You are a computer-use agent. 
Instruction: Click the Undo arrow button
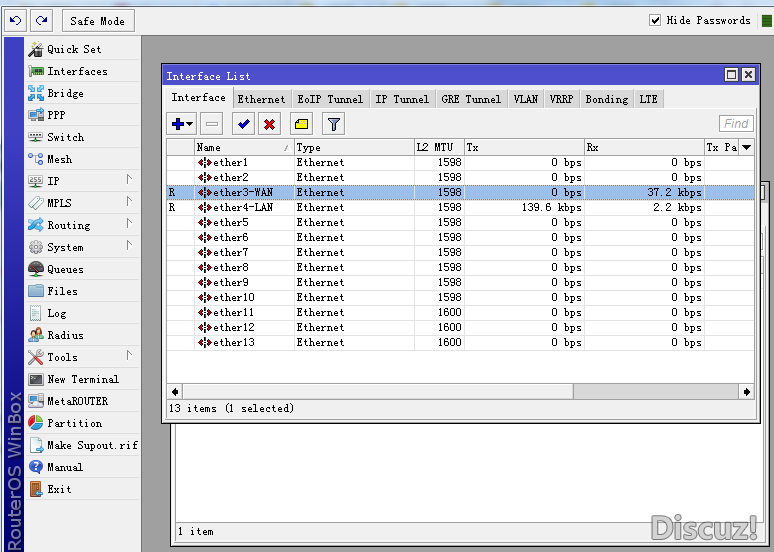pyautogui.click(x=15, y=21)
